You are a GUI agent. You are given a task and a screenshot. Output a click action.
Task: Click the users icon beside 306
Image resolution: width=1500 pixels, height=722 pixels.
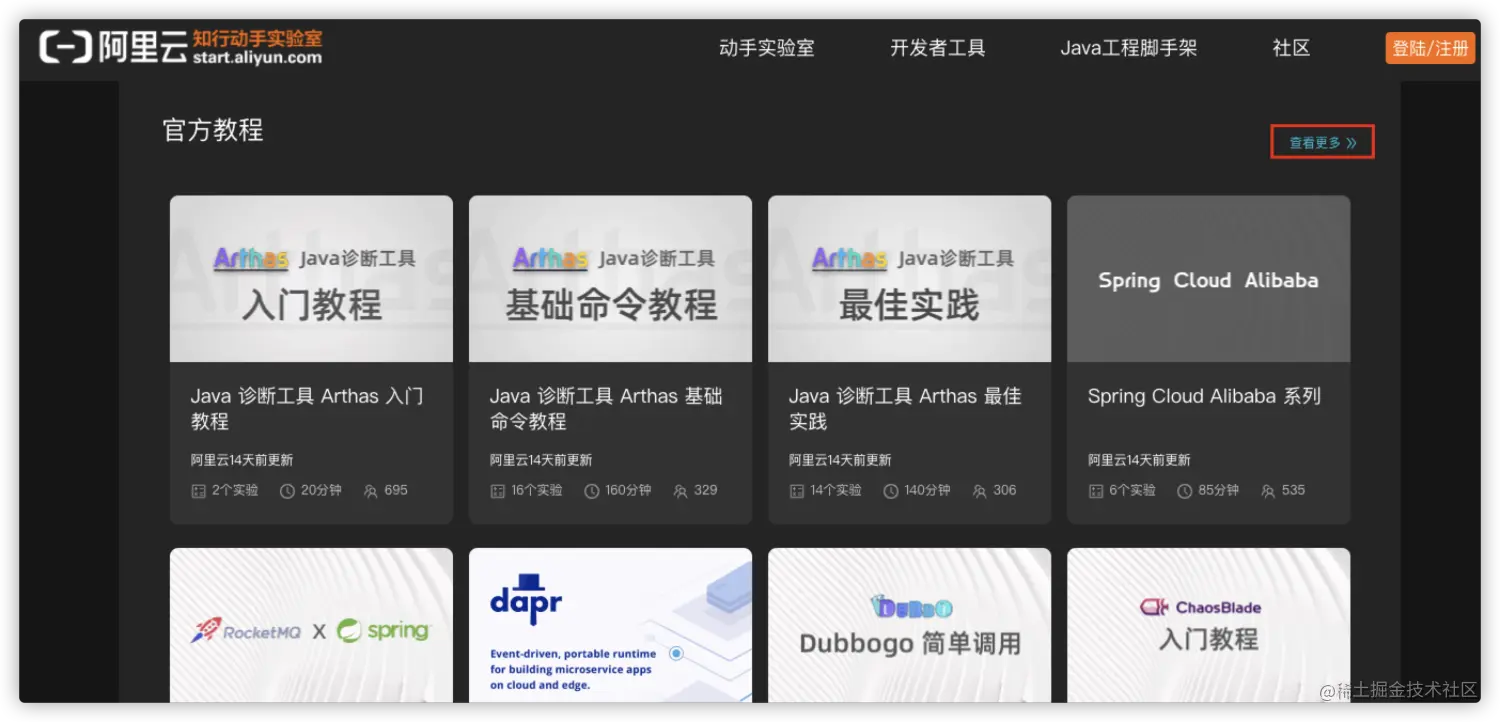click(x=980, y=491)
